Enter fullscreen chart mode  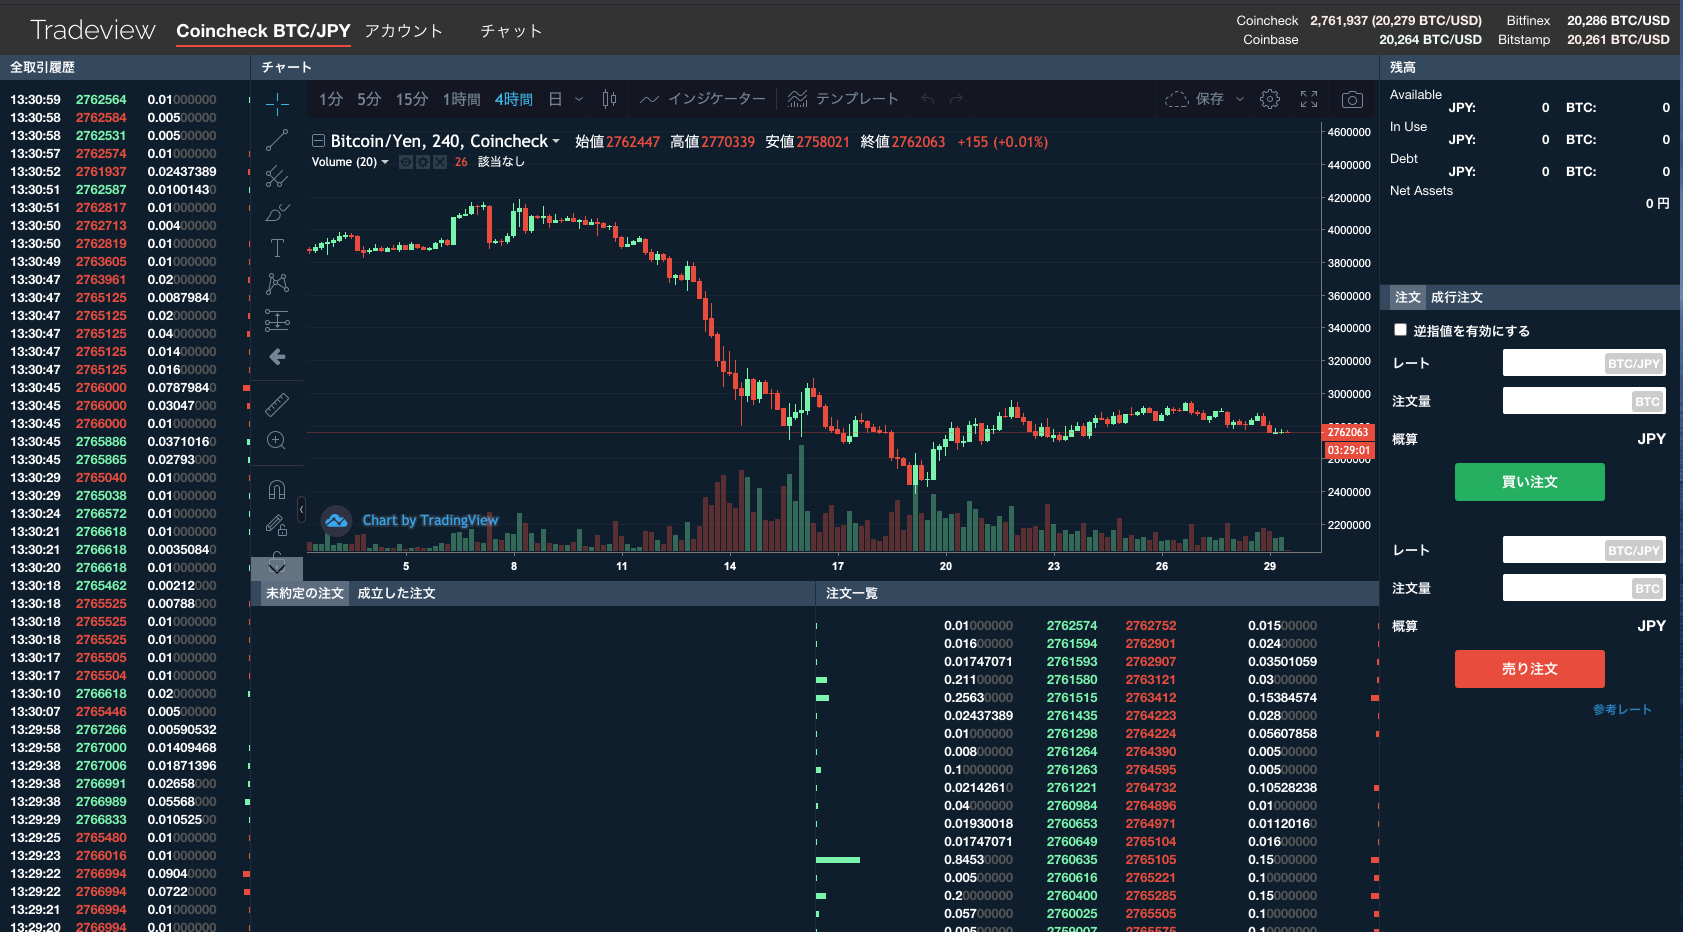pos(1309,99)
